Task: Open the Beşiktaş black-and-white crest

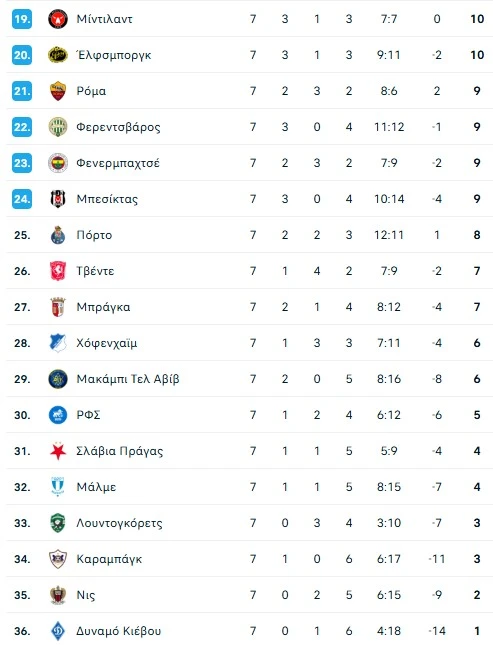Action: point(58,199)
